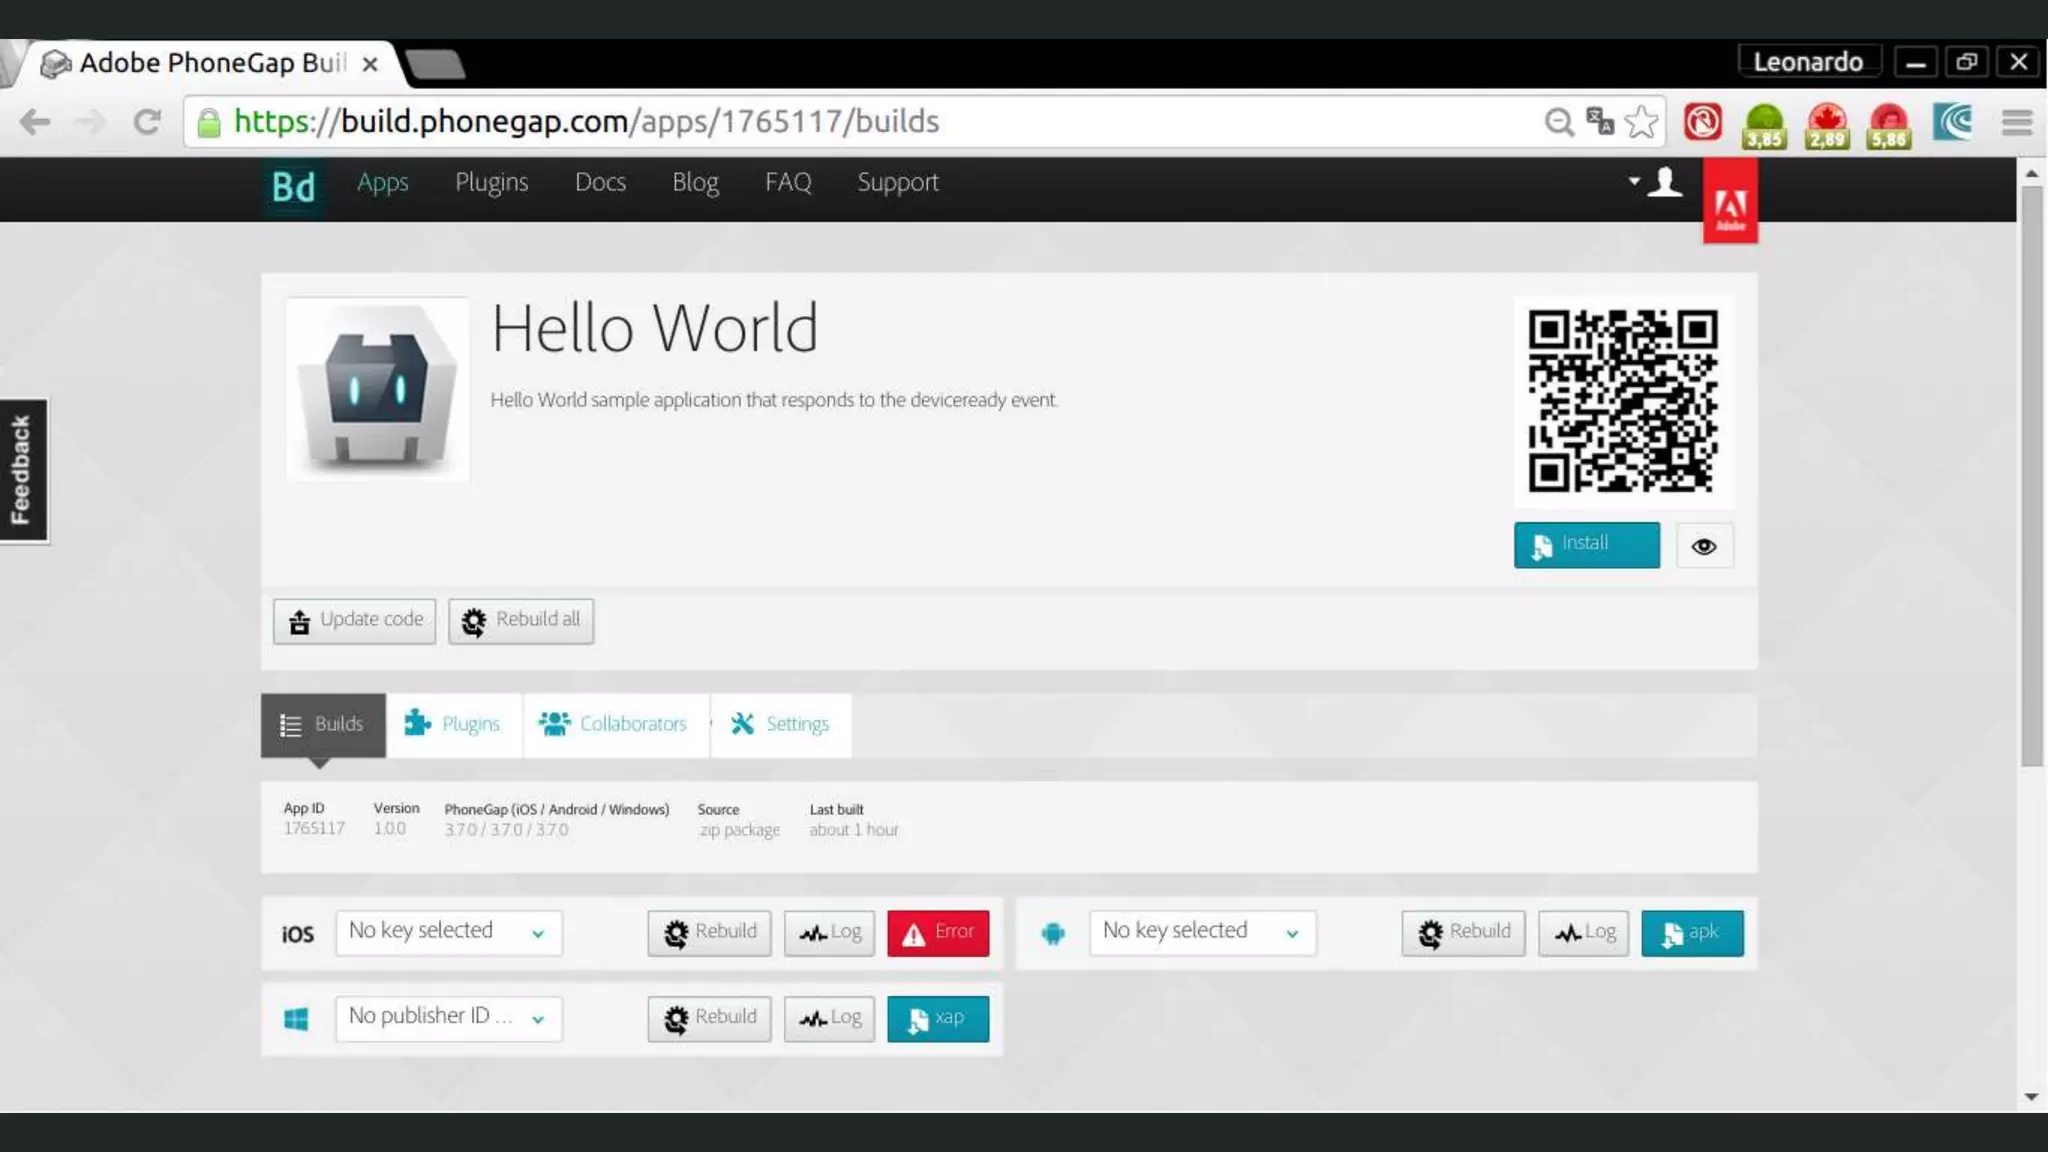Open the Settings tab

coord(780,724)
